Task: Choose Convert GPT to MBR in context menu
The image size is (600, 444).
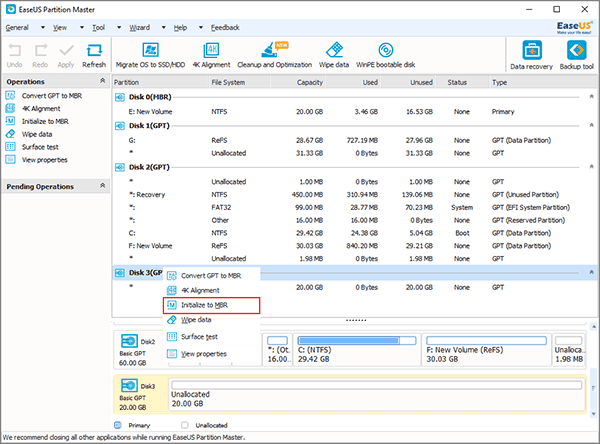Action: click(212, 276)
